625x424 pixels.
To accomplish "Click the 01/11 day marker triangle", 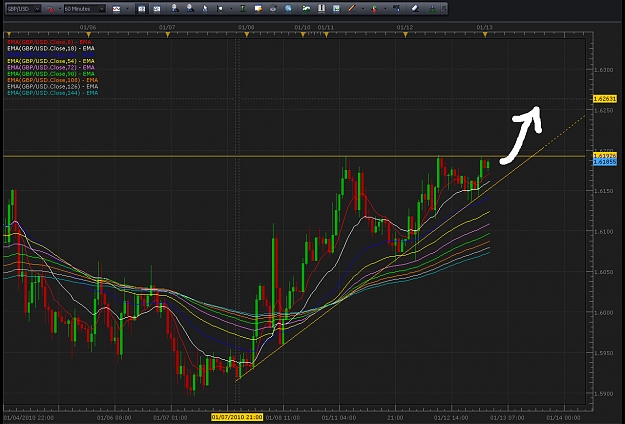I will point(326,35).
